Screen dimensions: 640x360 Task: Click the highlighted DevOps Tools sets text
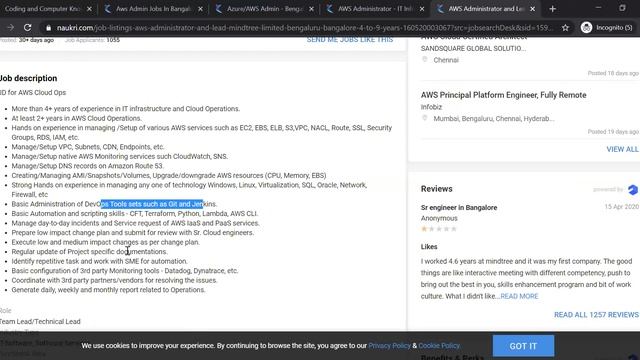(x=152, y=204)
